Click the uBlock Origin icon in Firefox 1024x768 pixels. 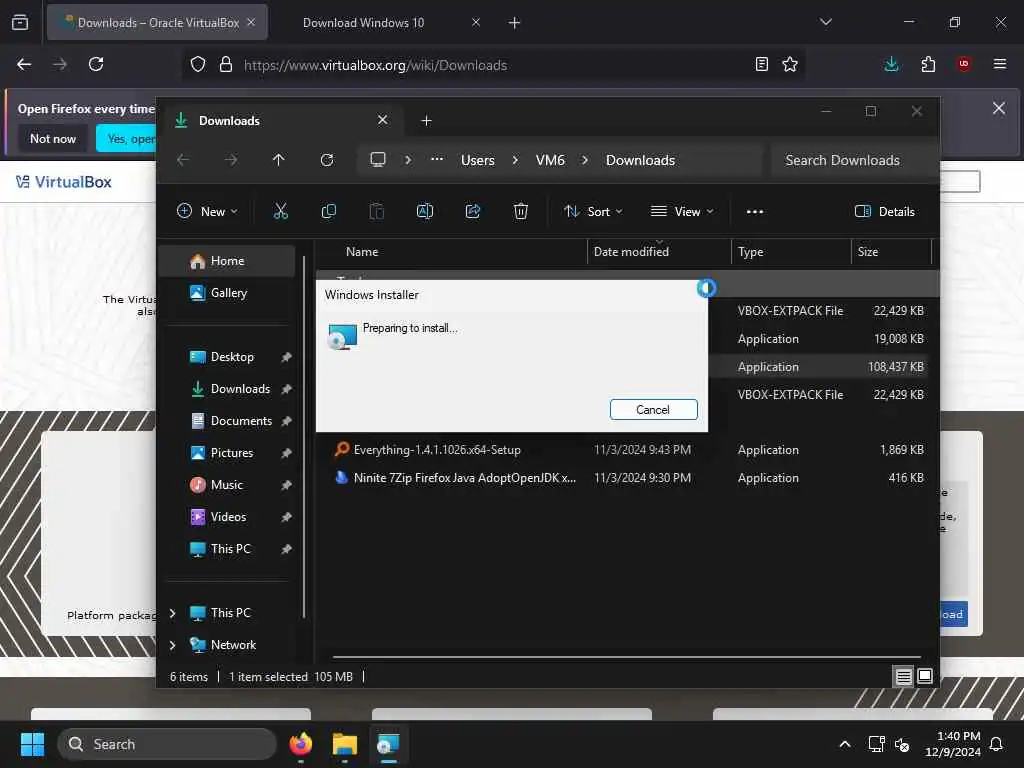pyautogui.click(x=964, y=64)
